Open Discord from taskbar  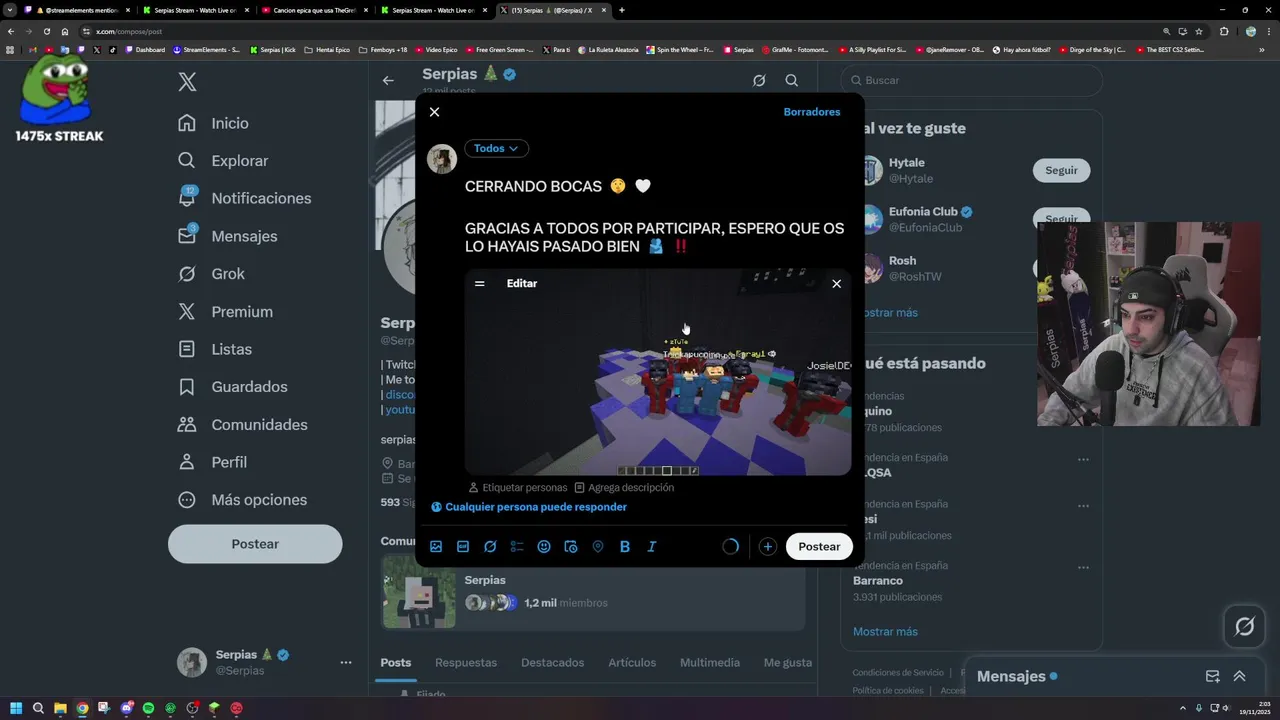tap(126, 708)
